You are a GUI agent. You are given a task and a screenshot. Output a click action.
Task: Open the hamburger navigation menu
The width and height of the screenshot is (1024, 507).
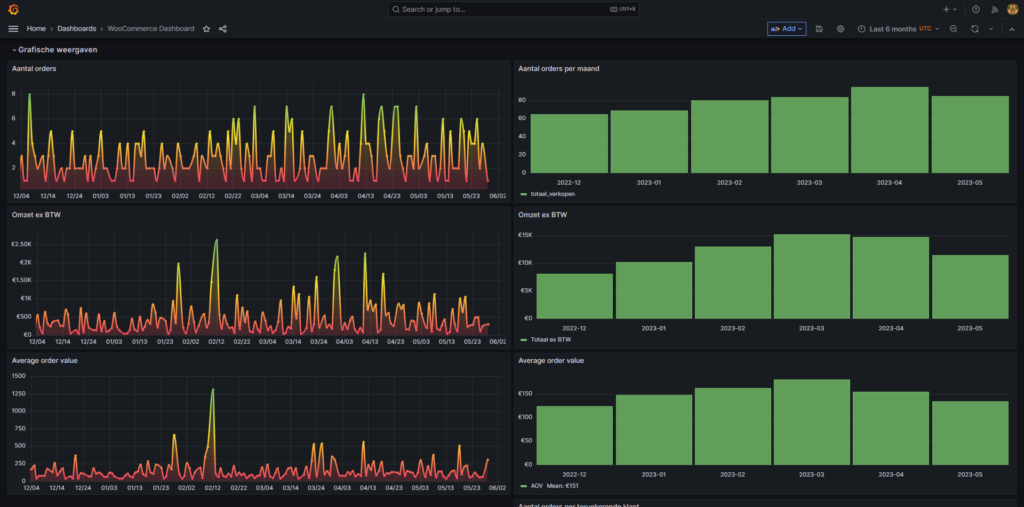13,29
